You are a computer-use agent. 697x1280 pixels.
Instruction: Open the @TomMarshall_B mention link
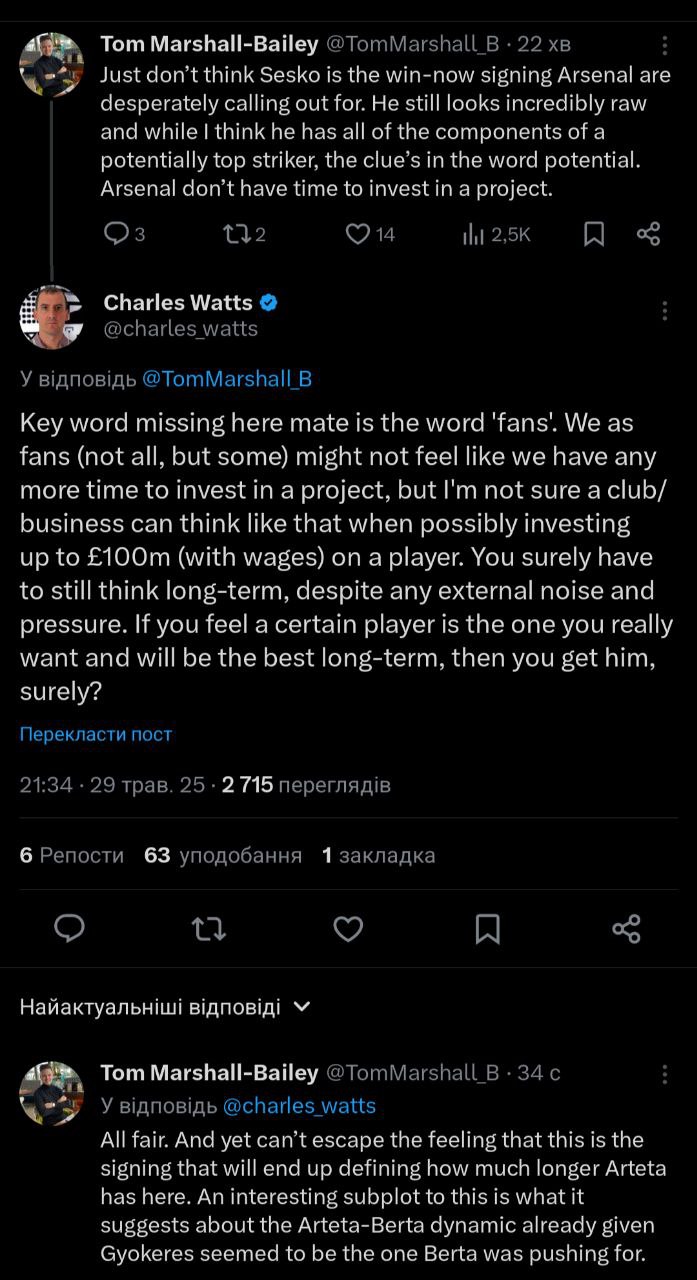click(x=227, y=379)
